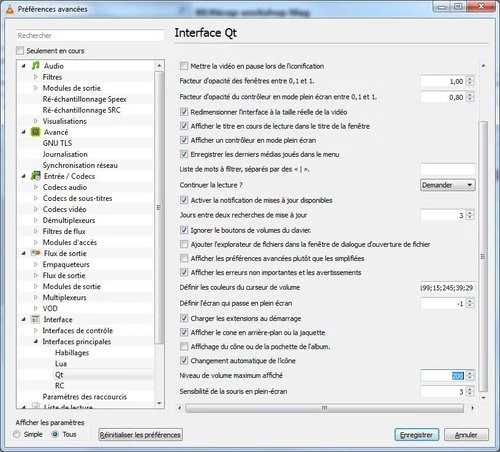500x452 pixels.
Task: Increase Niveau de volume maximum spinner arrow
Action: click(470, 373)
